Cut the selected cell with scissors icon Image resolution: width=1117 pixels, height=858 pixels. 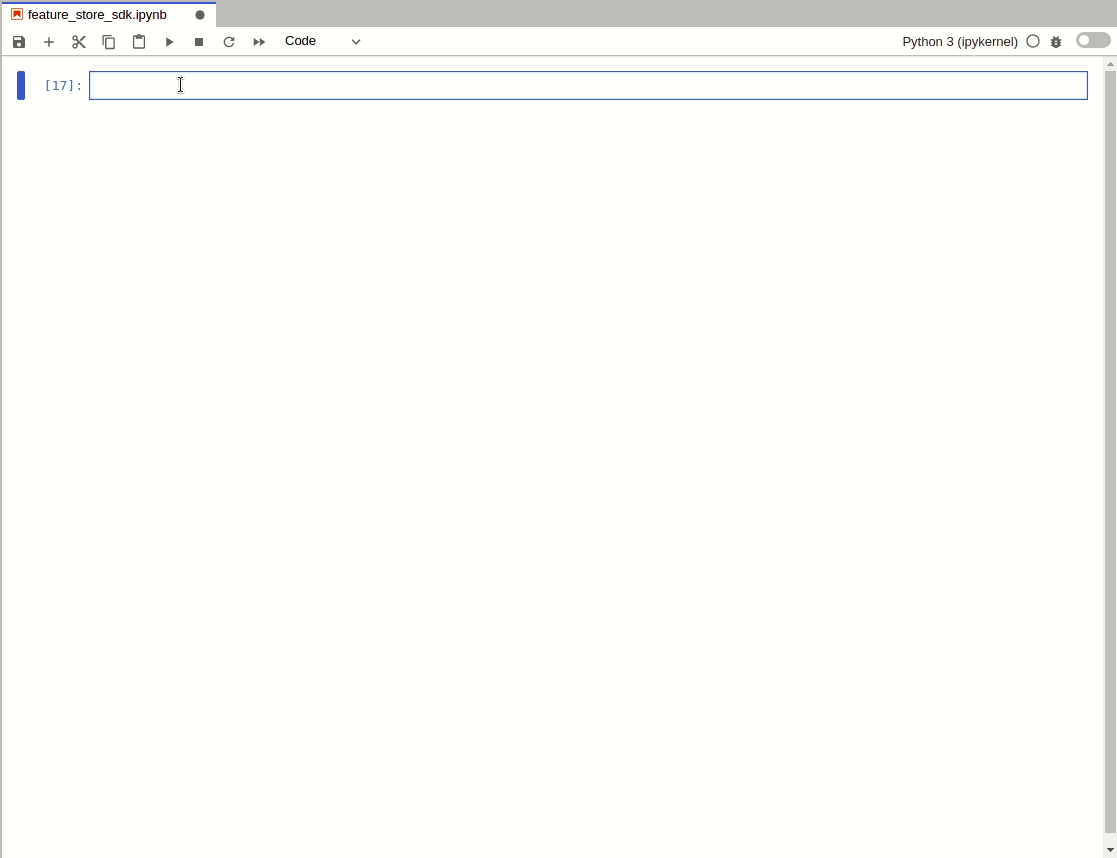pos(78,42)
